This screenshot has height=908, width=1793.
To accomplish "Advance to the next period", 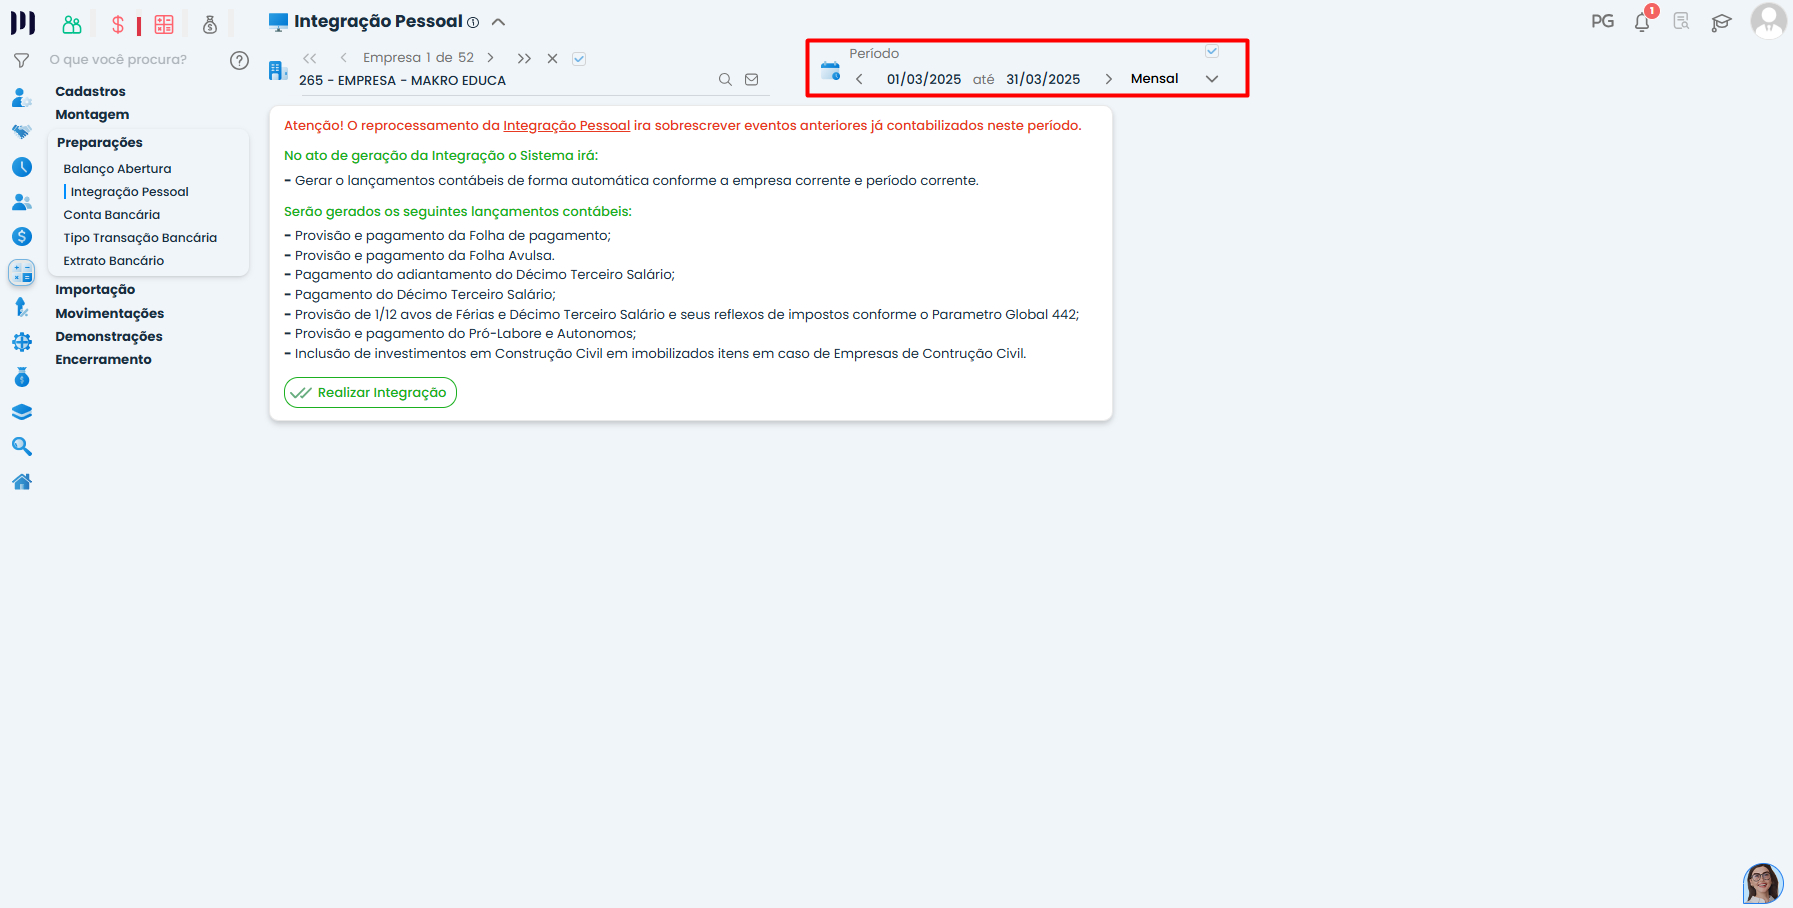I will (x=1108, y=79).
